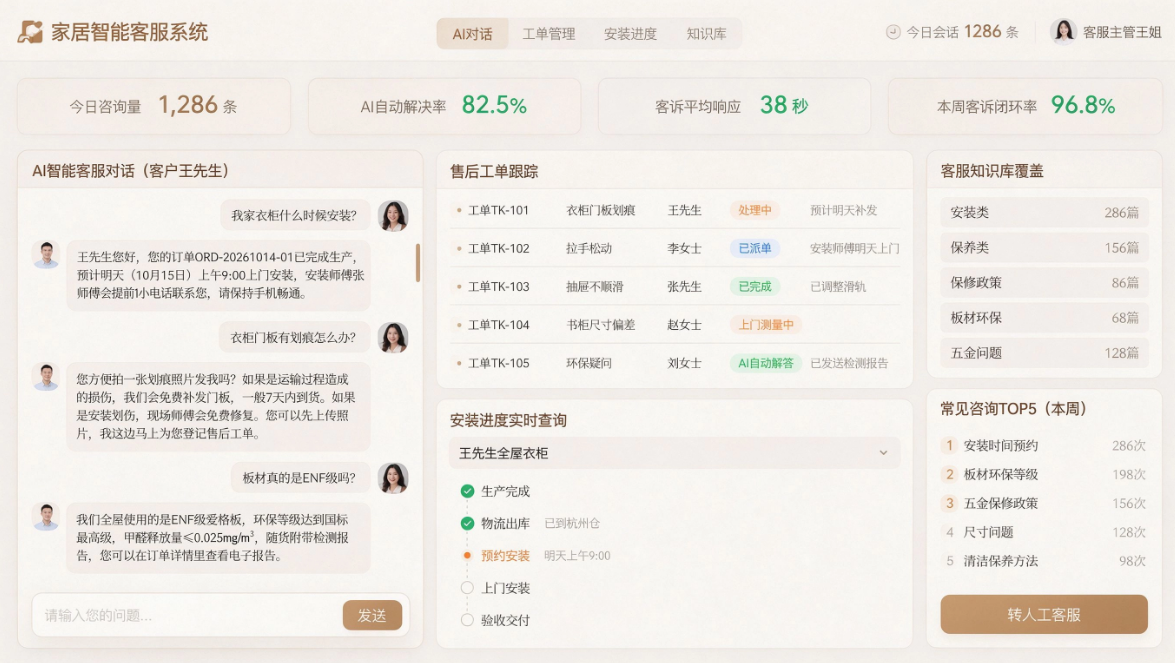Click customer avatar next to 我家衣柜什么时候安装?
The image size is (1175, 663).
click(393, 216)
